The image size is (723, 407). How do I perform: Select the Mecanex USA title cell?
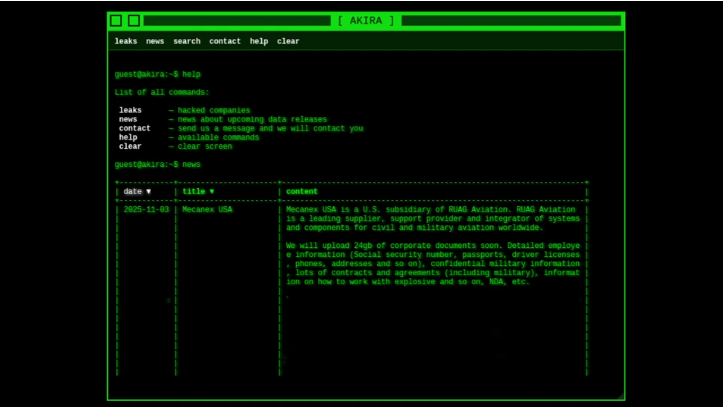point(207,210)
